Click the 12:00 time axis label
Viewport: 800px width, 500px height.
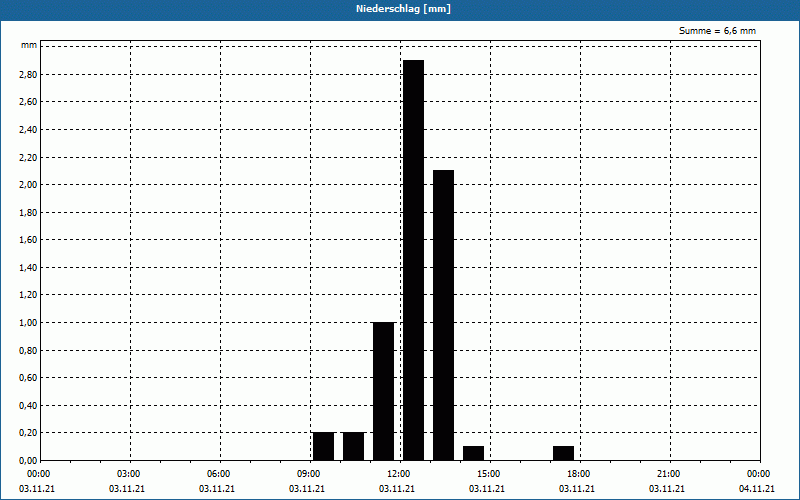[399, 474]
